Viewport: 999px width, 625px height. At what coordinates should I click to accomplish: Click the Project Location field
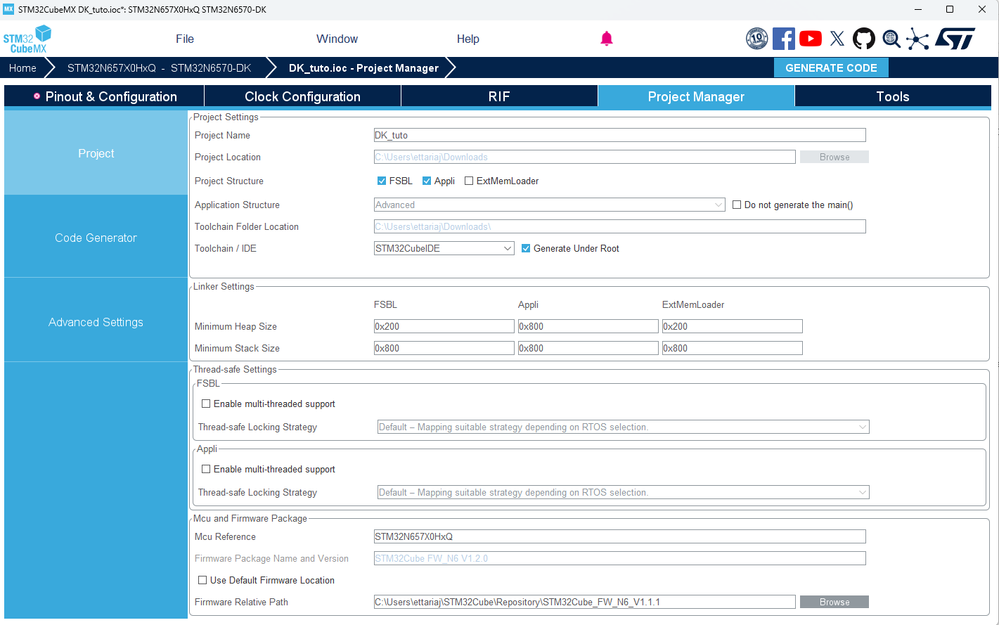pos(584,157)
